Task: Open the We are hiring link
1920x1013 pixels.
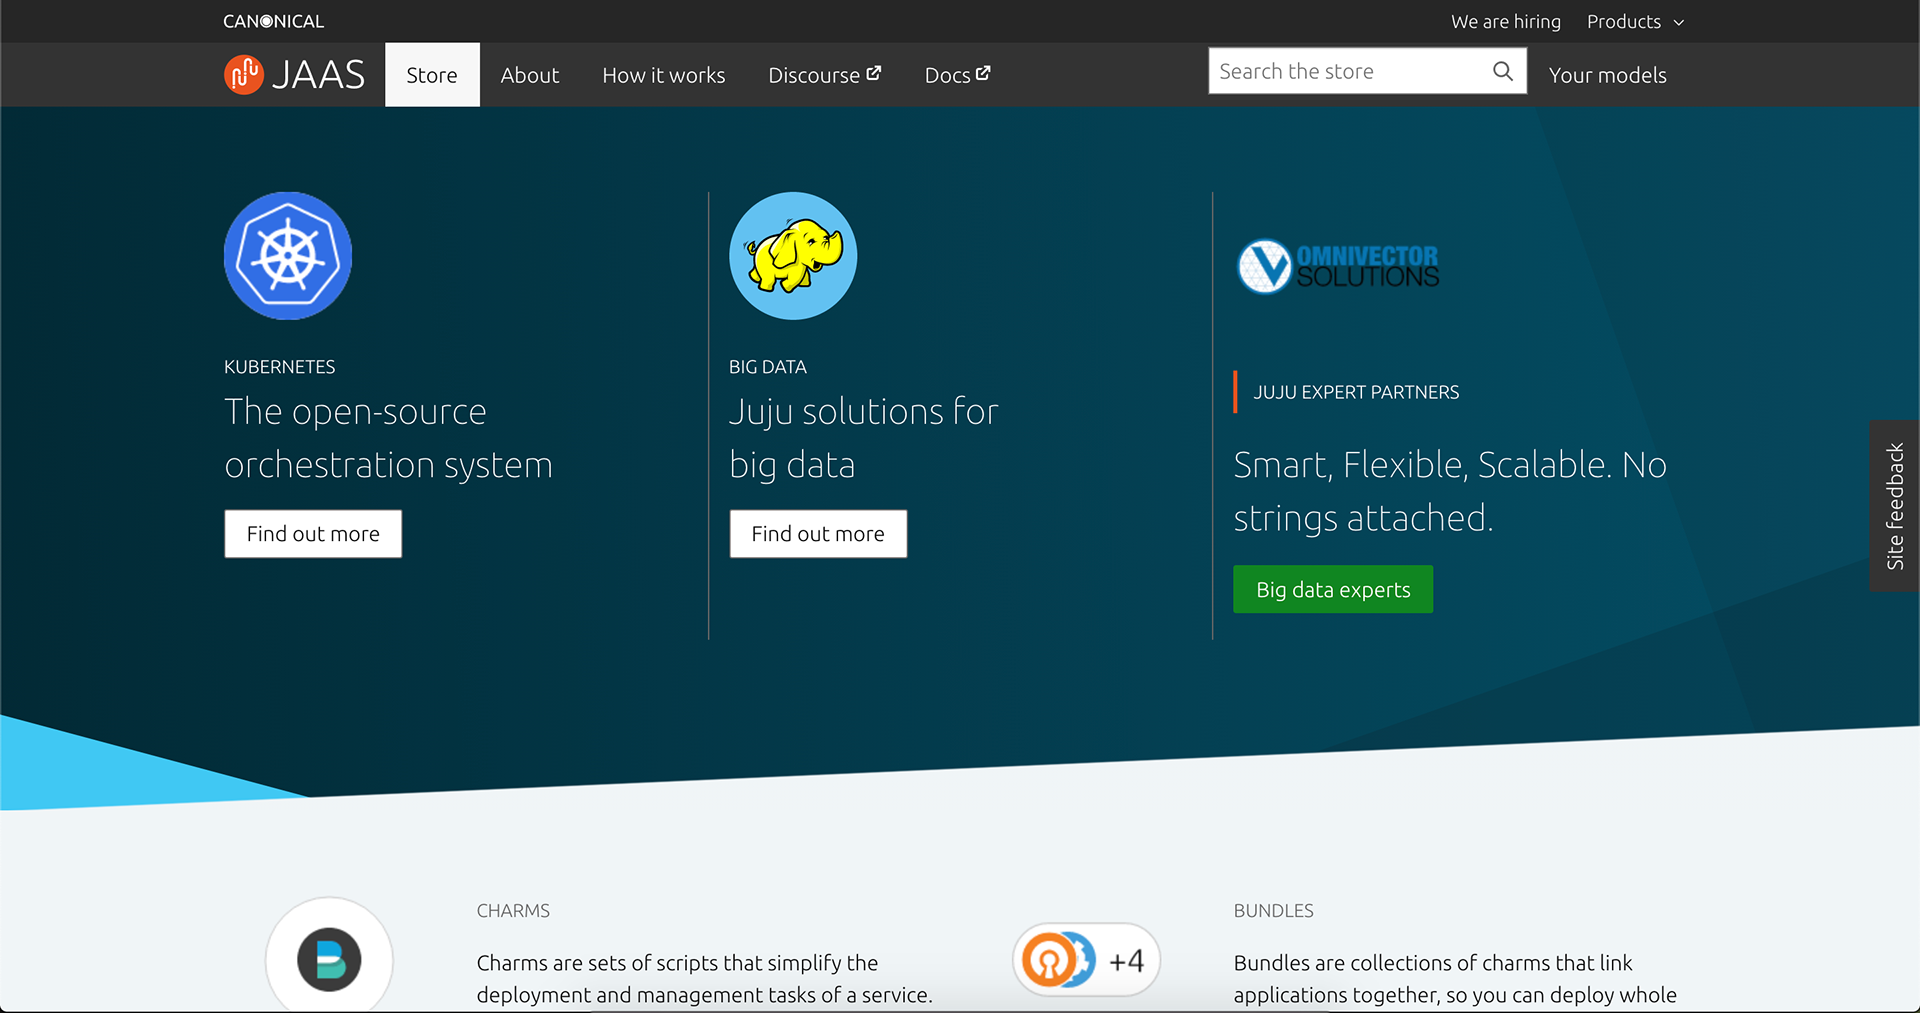Action: [x=1506, y=21]
